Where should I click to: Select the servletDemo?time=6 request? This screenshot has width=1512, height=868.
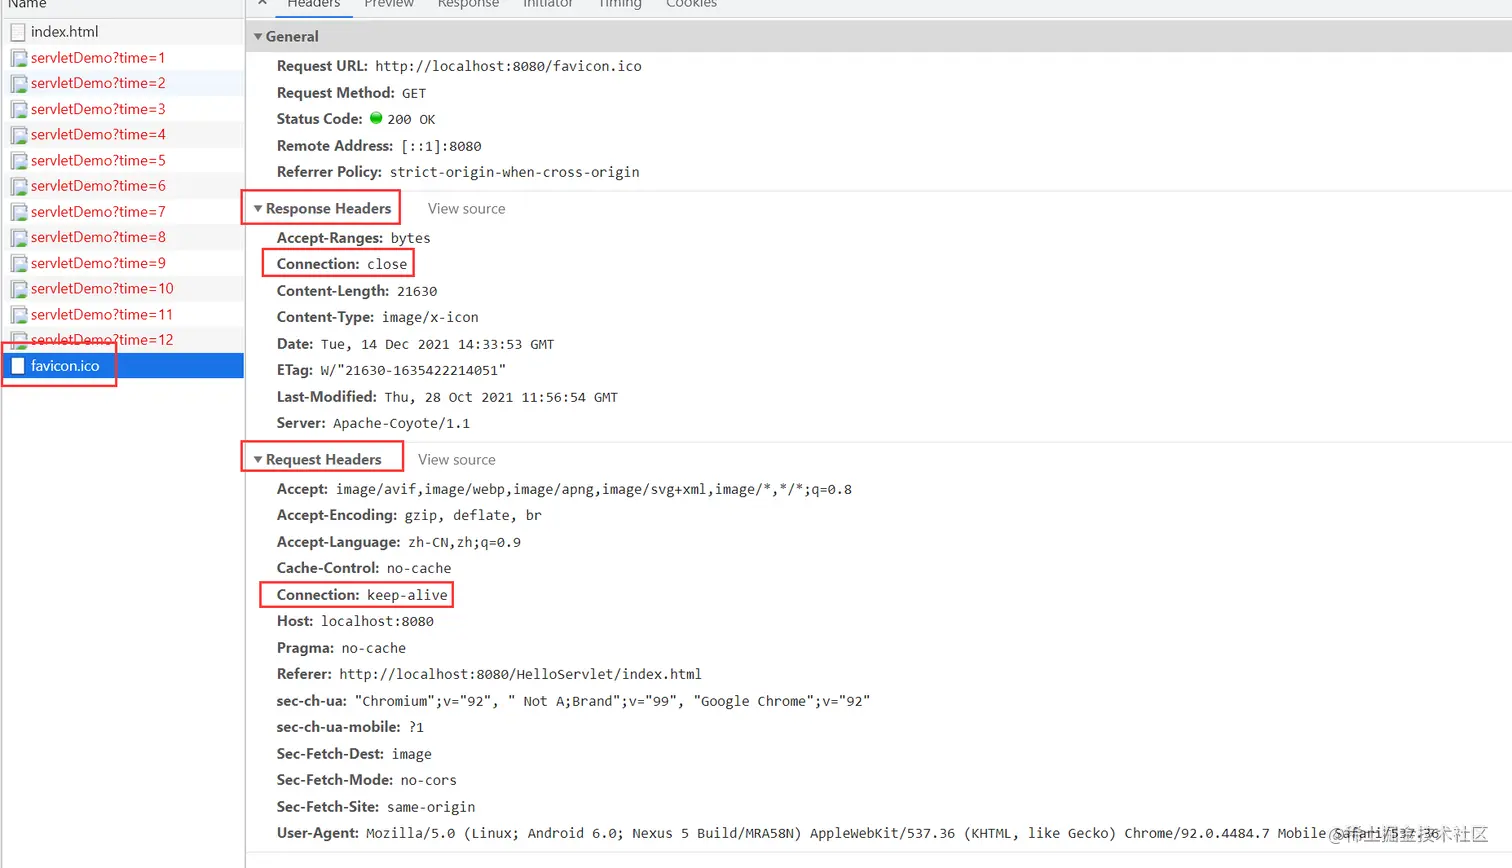pos(123,186)
